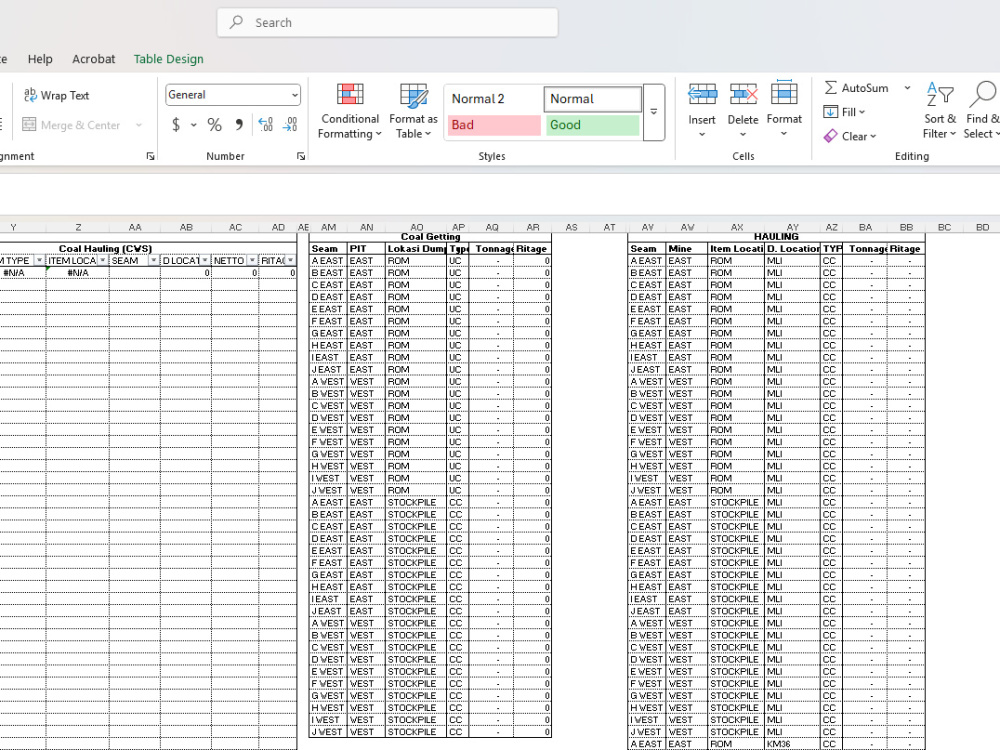Click the Fill down icon
This screenshot has width=1000, height=750.
pyautogui.click(x=830, y=112)
